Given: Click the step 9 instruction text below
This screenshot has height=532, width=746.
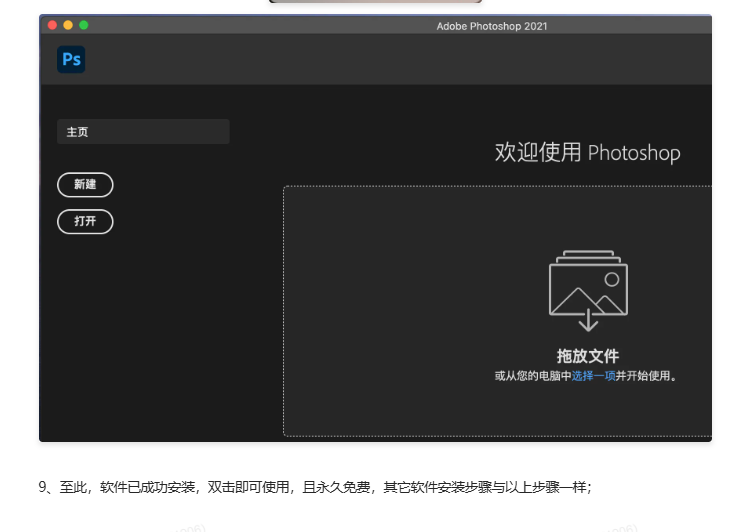Looking at the screenshot, I should (x=315, y=487).
